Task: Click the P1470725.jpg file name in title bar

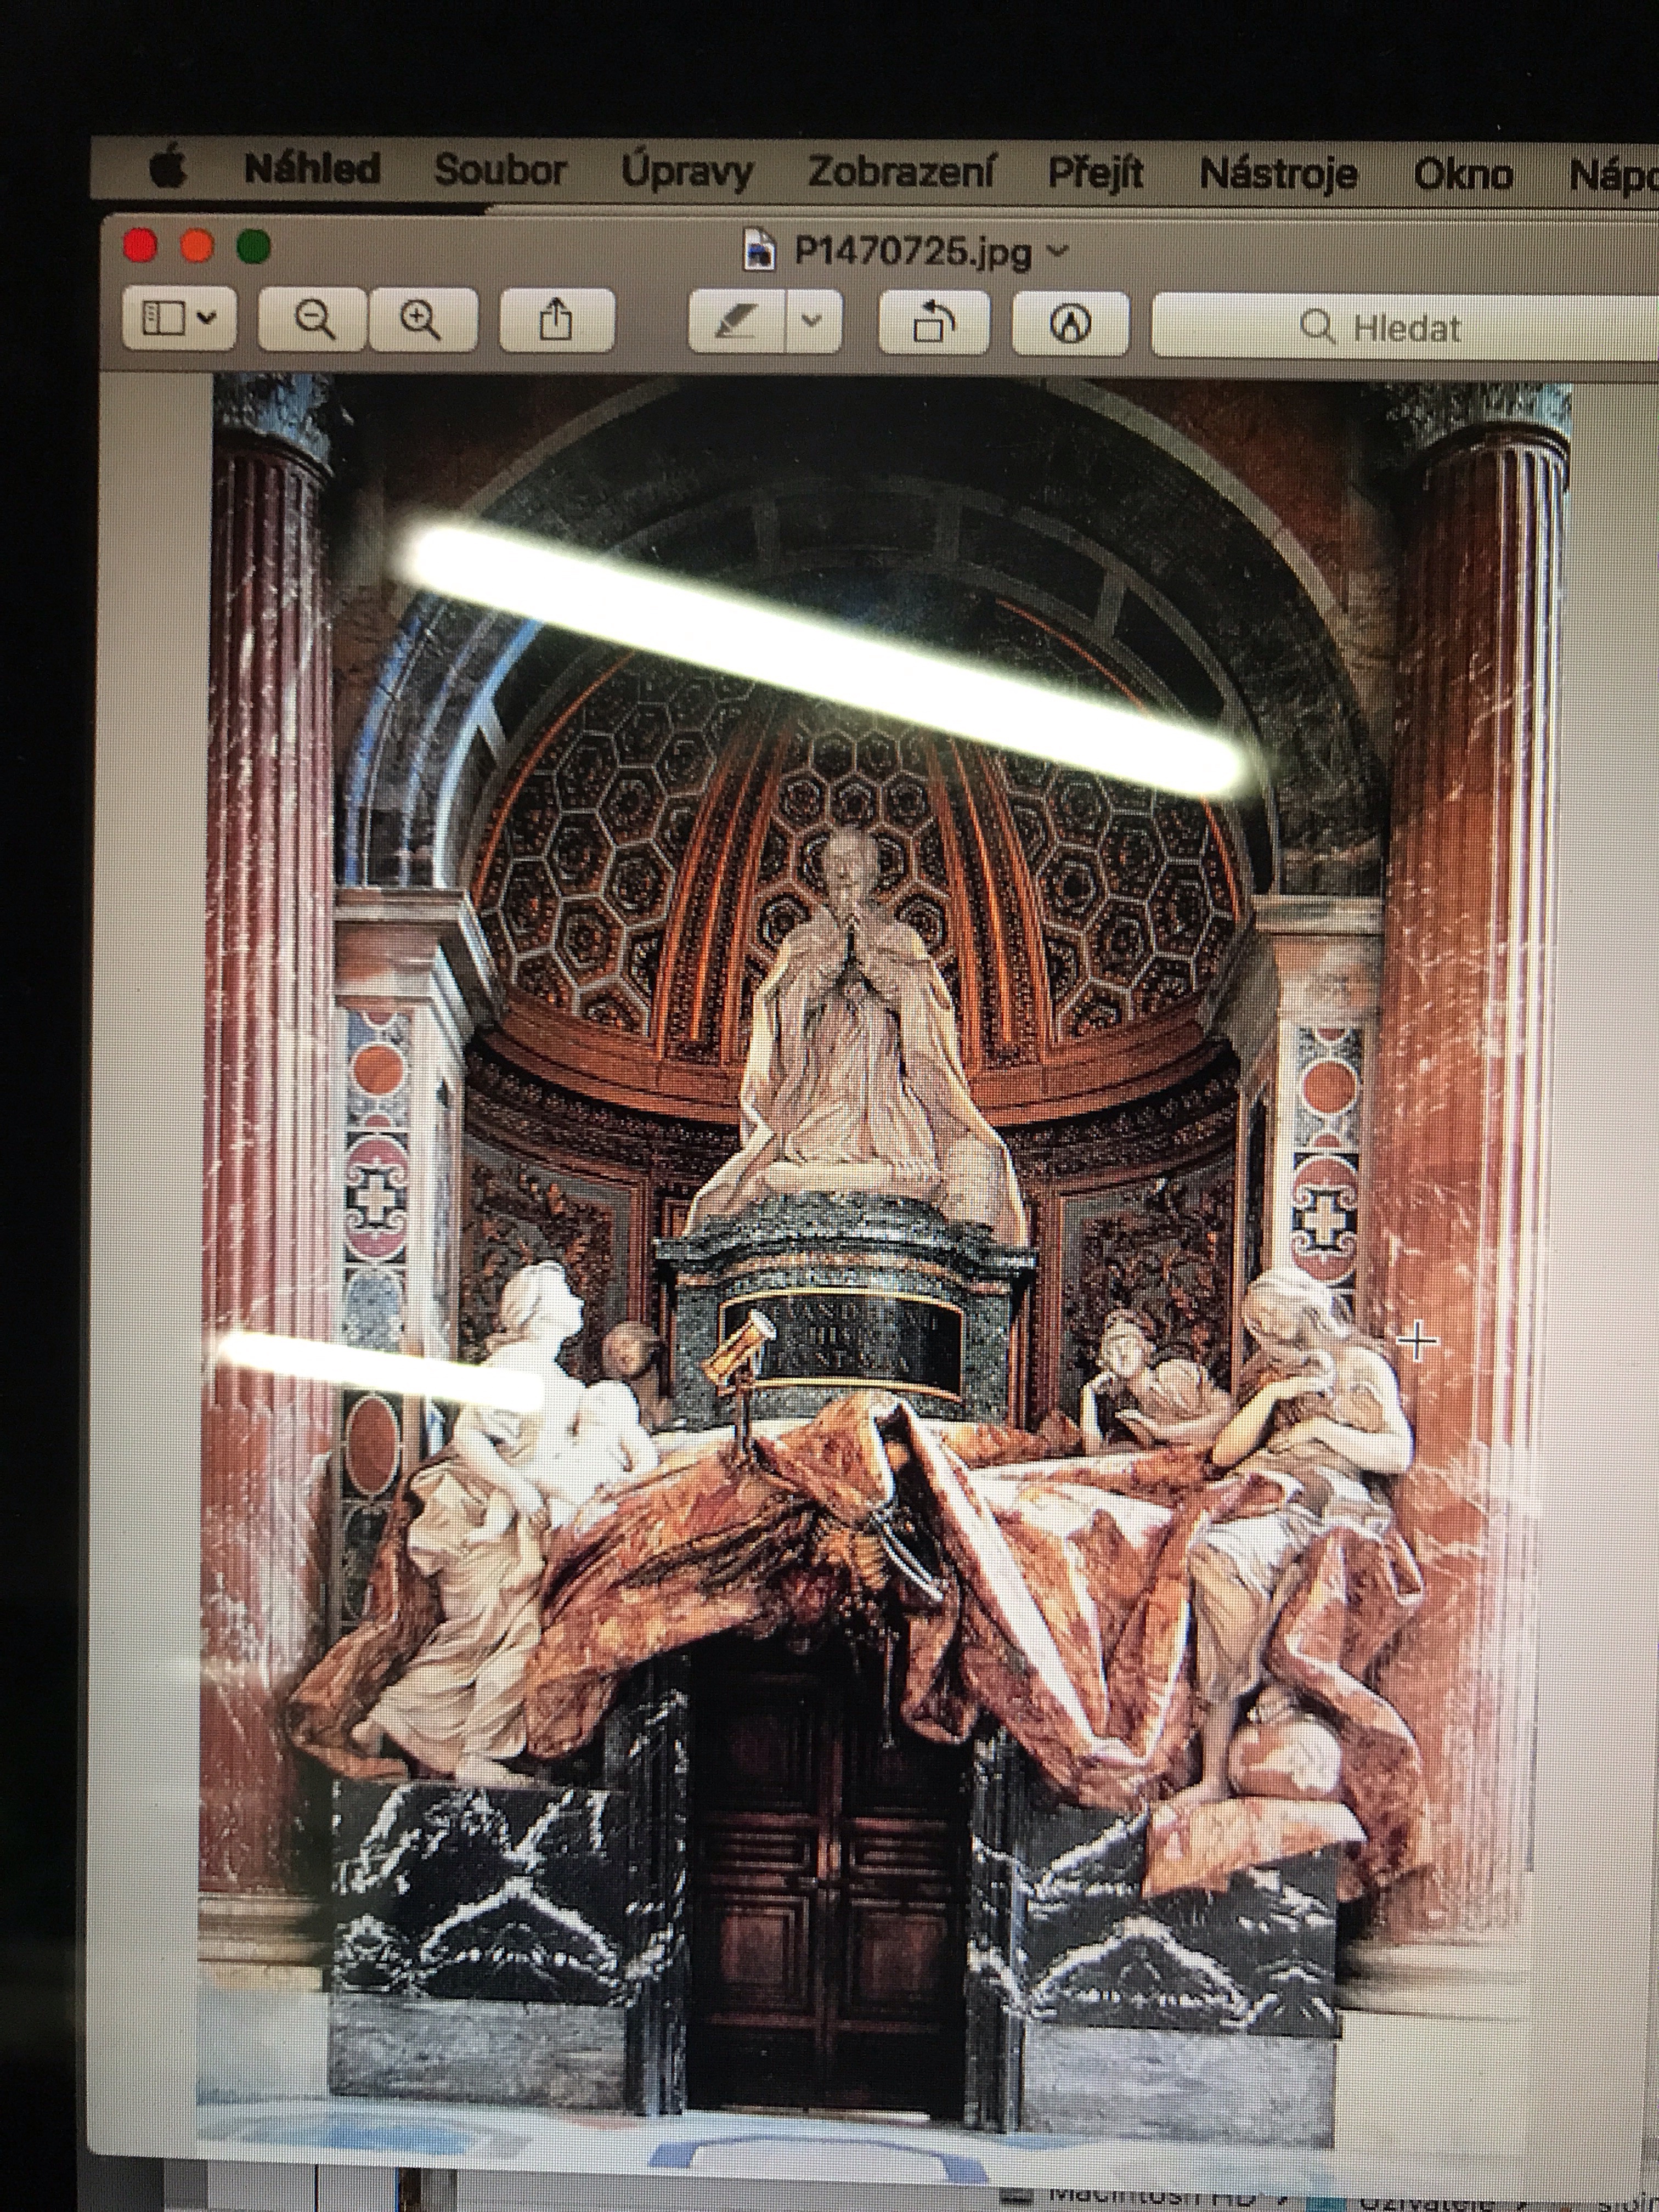Action: 912,251
